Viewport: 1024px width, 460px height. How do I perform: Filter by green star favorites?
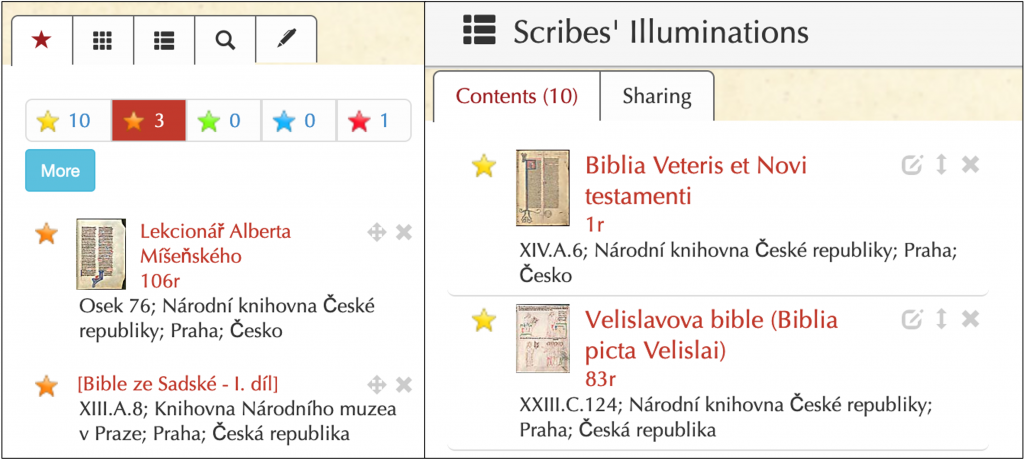[x=223, y=121]
